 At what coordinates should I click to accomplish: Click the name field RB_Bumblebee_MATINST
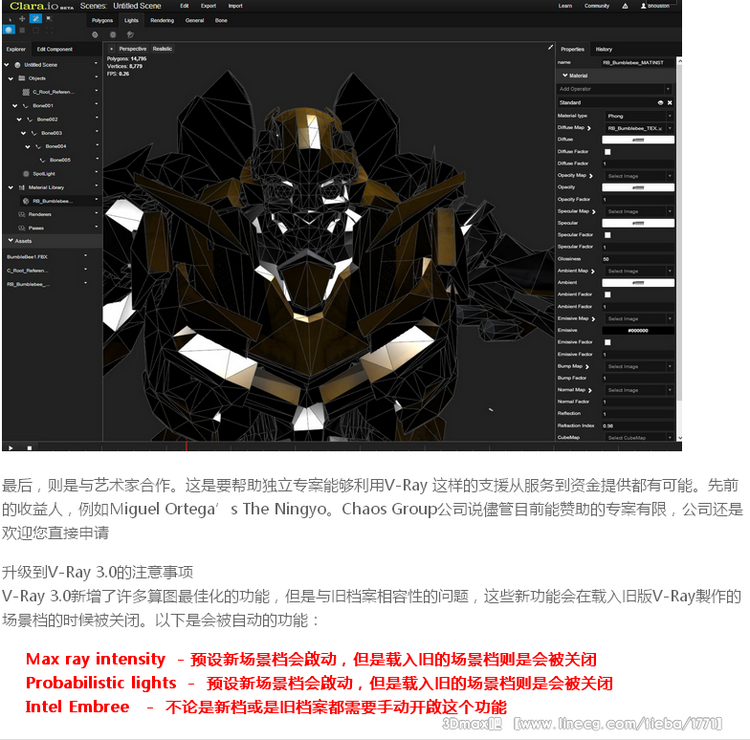click(638, 63)
